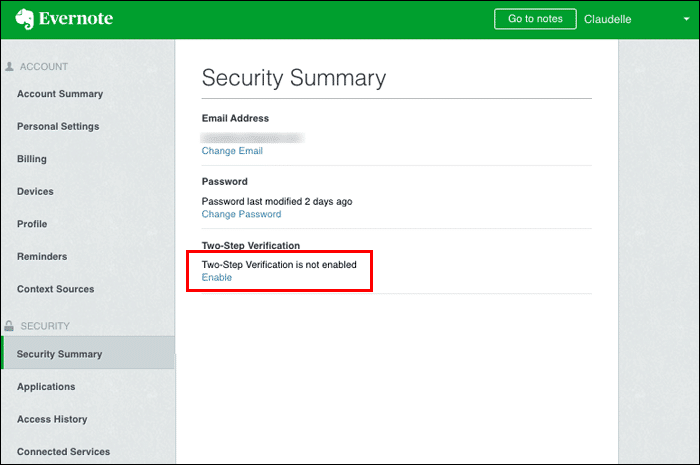Screen dimensions: 700x465
Task: Go to the Devices page
Action: click(35, 191)
